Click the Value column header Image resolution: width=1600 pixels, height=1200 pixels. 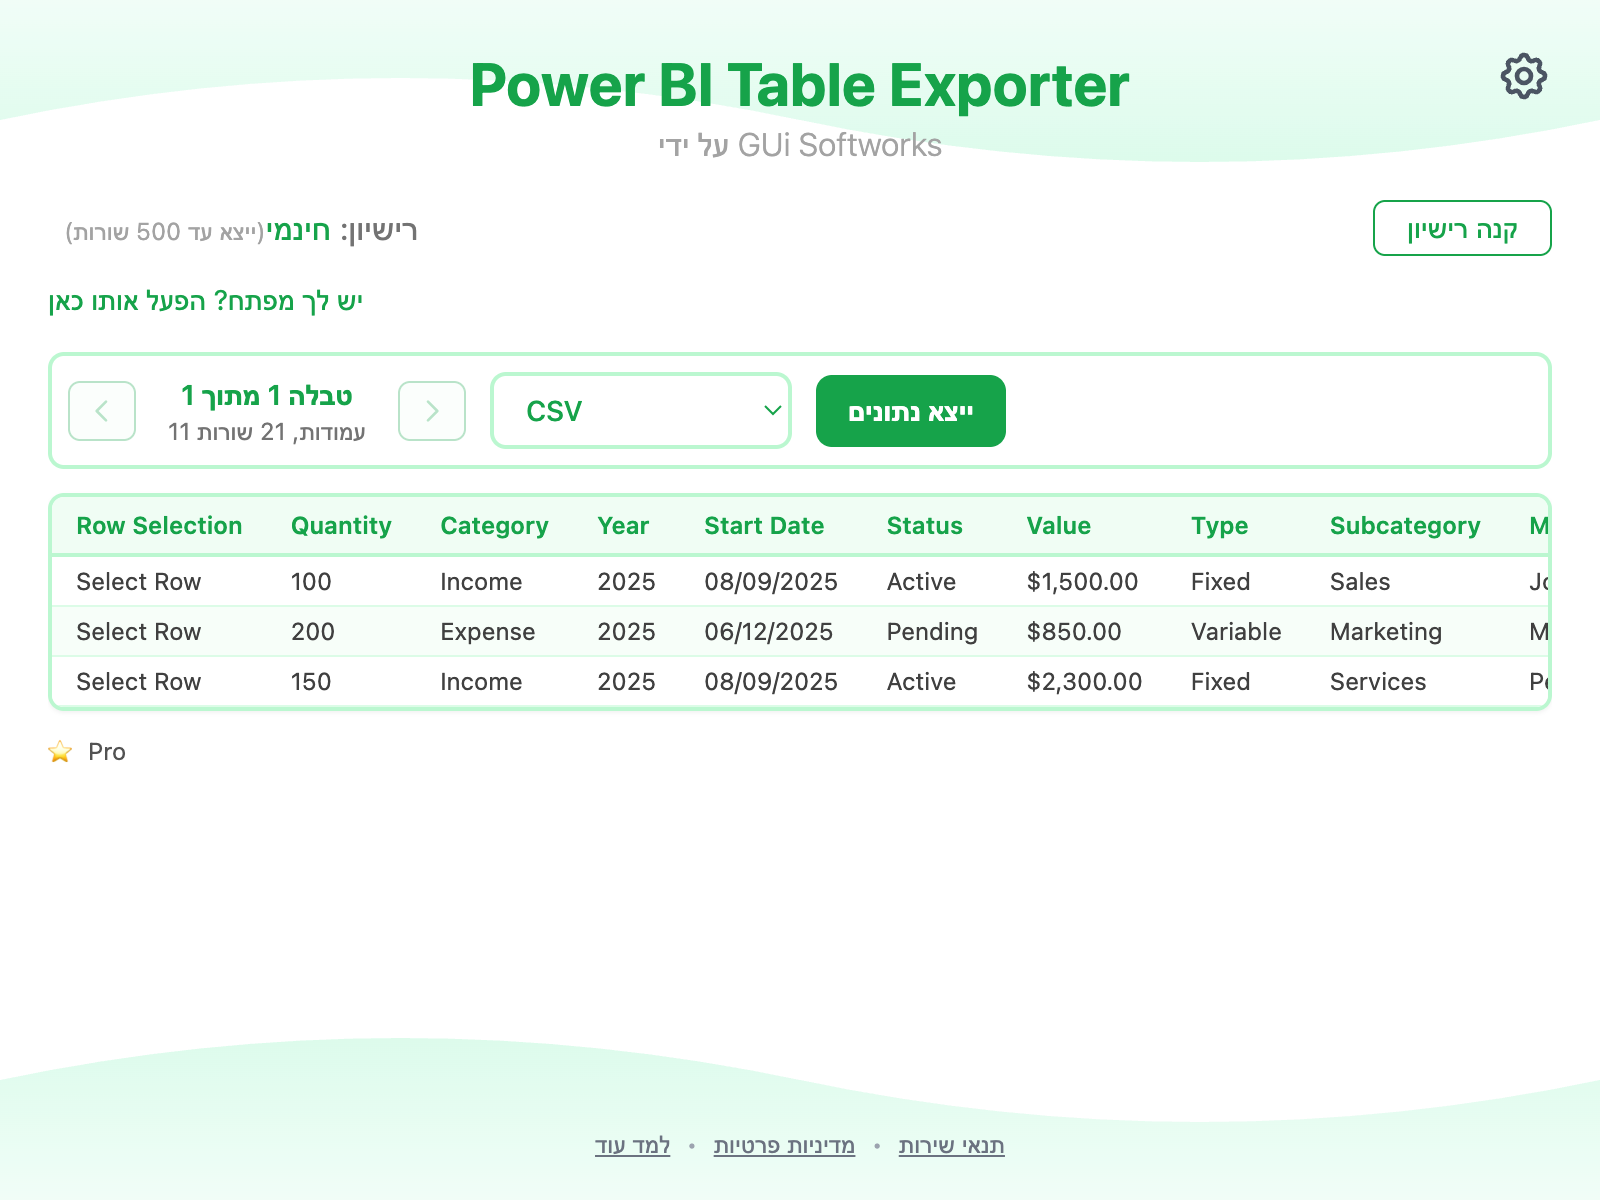[1058, 526]
